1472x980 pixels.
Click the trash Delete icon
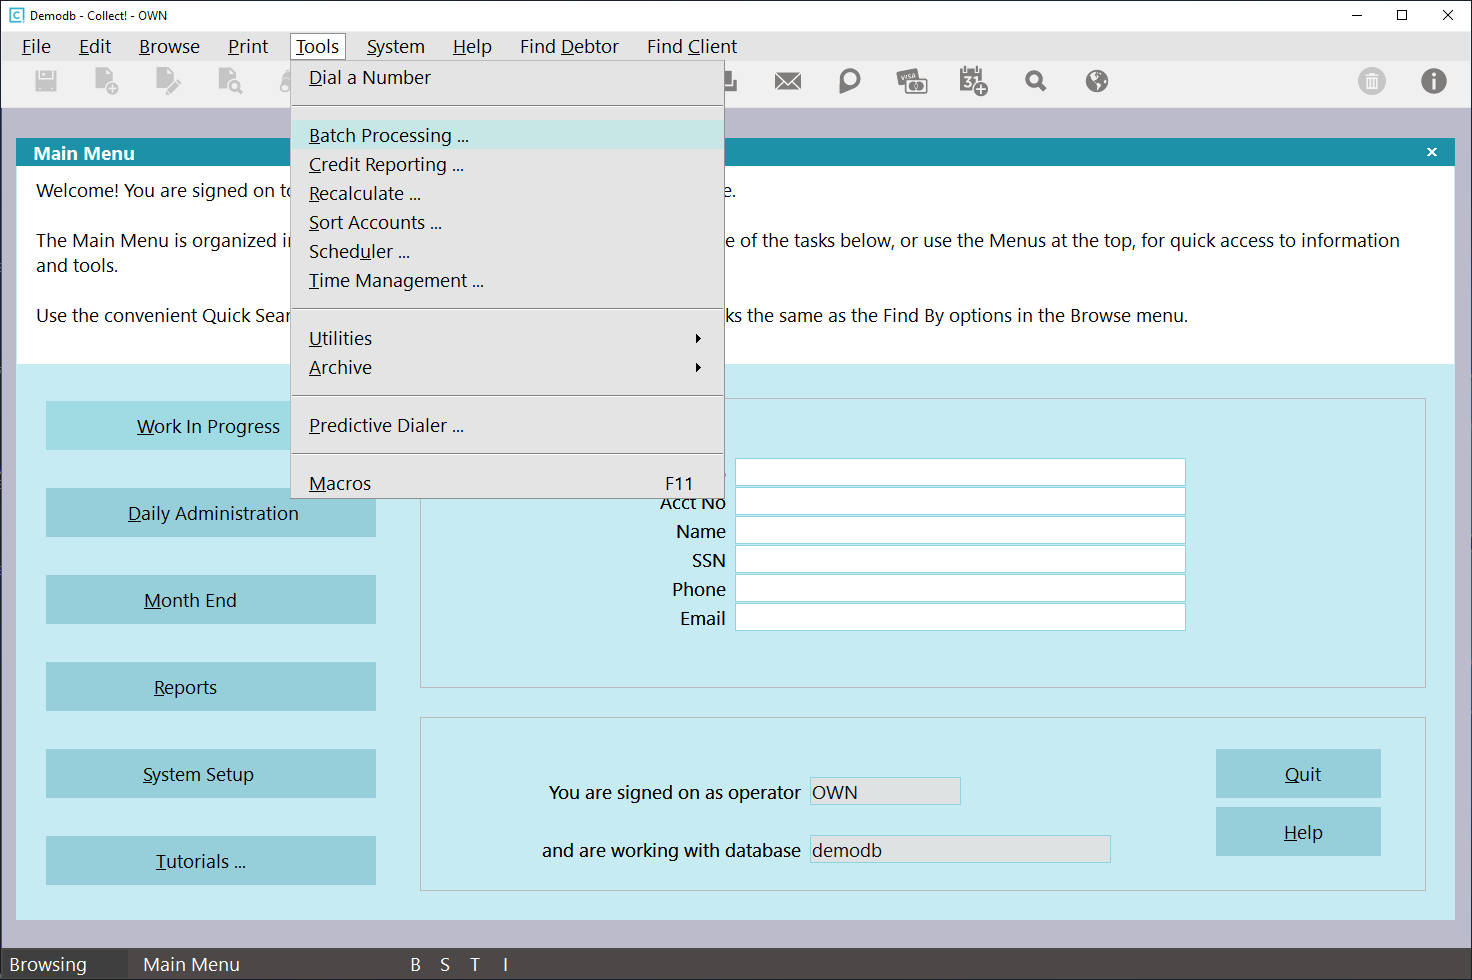[x=1372, y=81]
